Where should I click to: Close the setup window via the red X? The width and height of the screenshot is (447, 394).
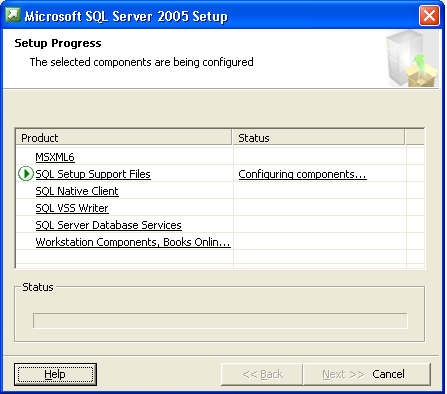429,15
